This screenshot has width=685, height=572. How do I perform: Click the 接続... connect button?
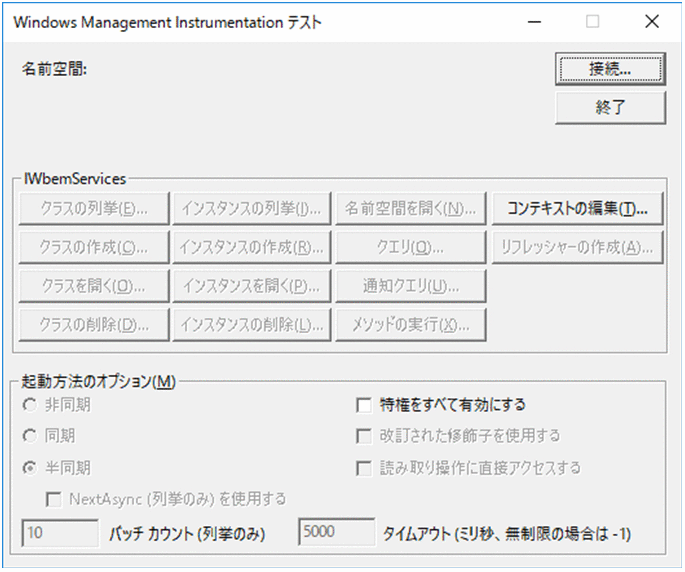click(610, 69)
